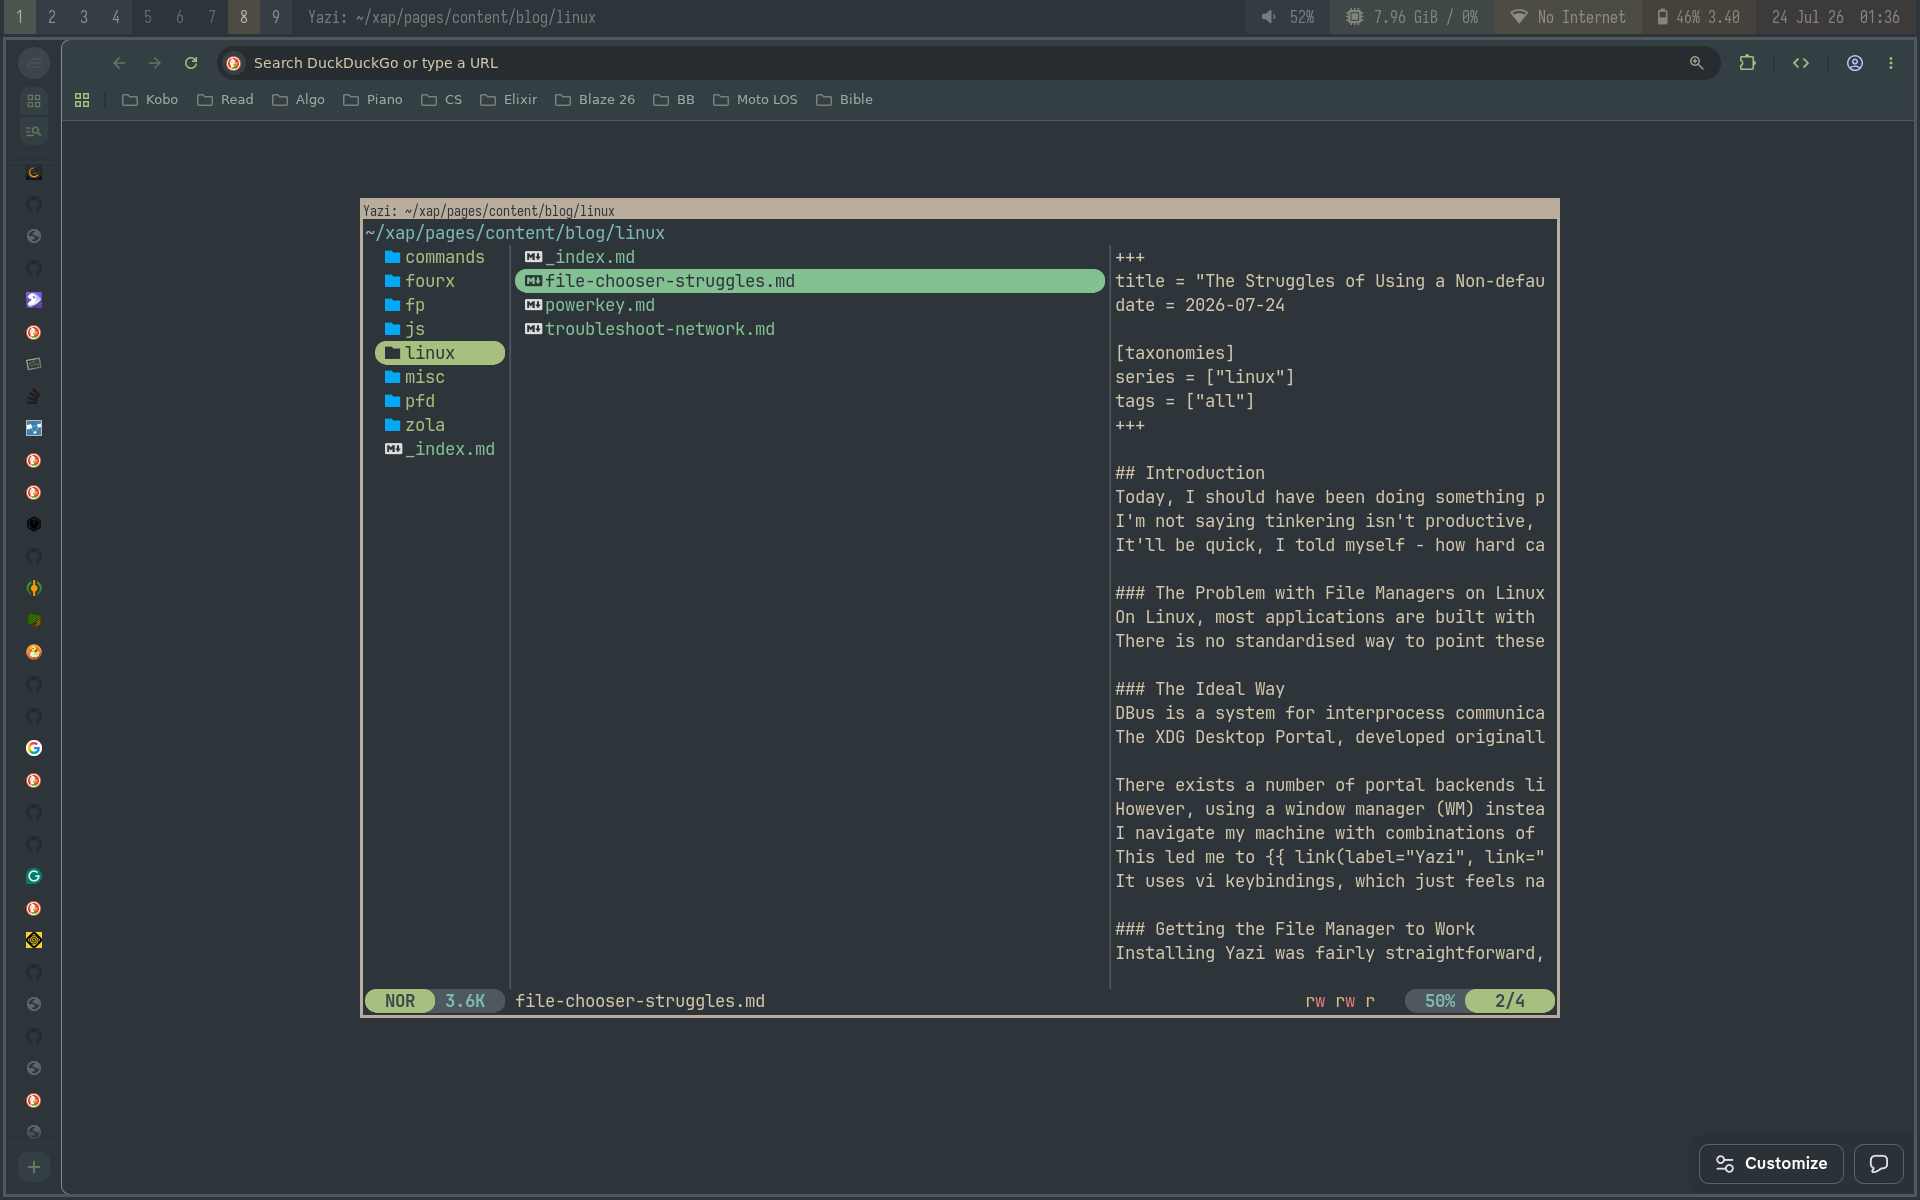The height and width of the screenshot is (1200, 1920).
Task: Open the extensions puzzle icon
Action: tap(1747, 63)
